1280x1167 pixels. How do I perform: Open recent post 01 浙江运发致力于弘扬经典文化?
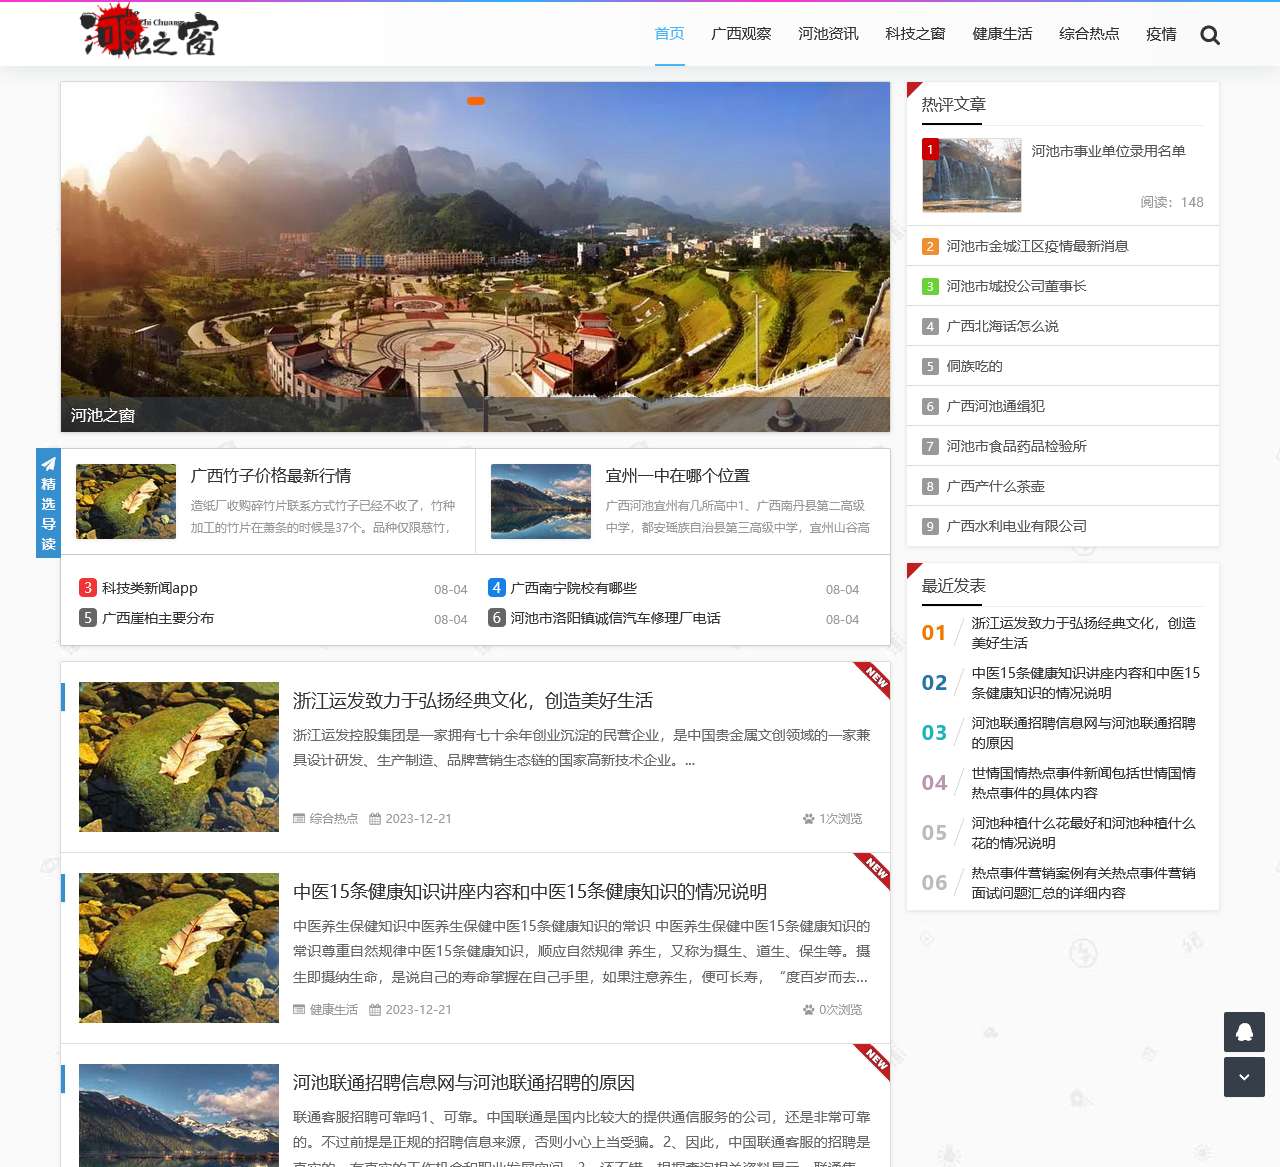1084,633
